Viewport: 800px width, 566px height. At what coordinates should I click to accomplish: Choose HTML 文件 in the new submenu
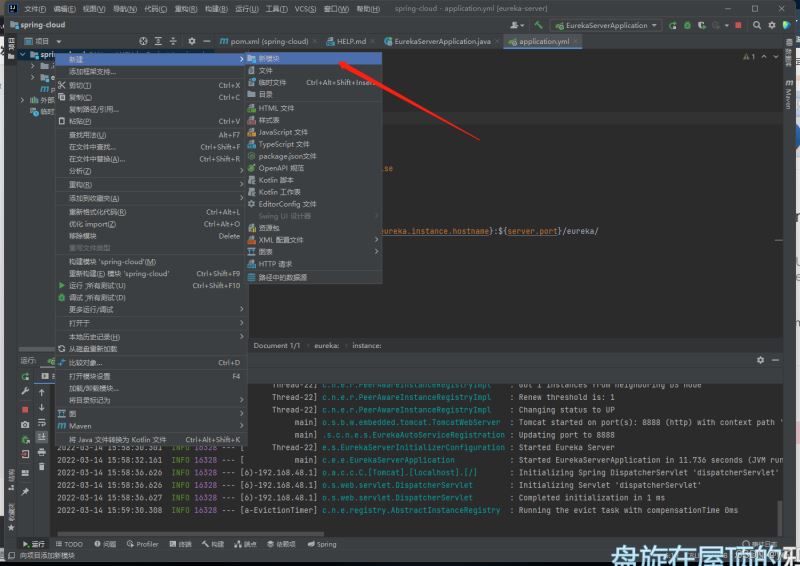tap(276, 108)
